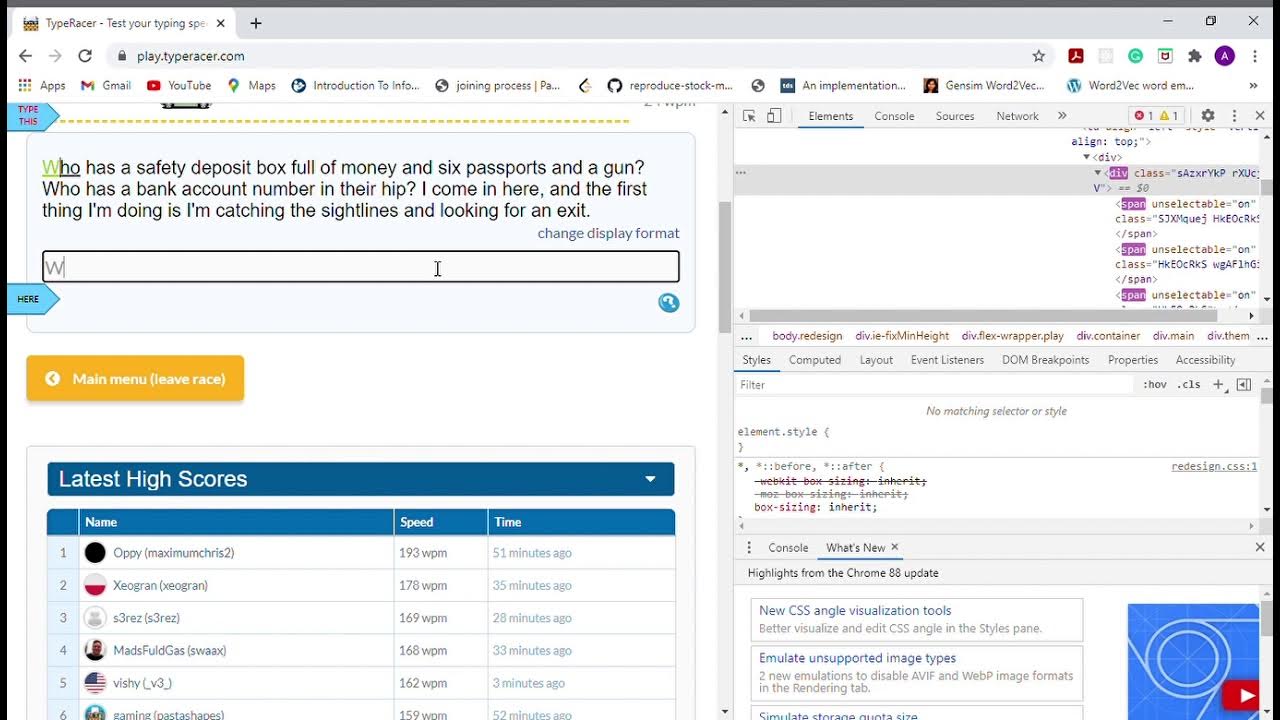Click Main menu (leave race) button
Viewport: 1280px width, 720px height.
[x=135, y=379]
